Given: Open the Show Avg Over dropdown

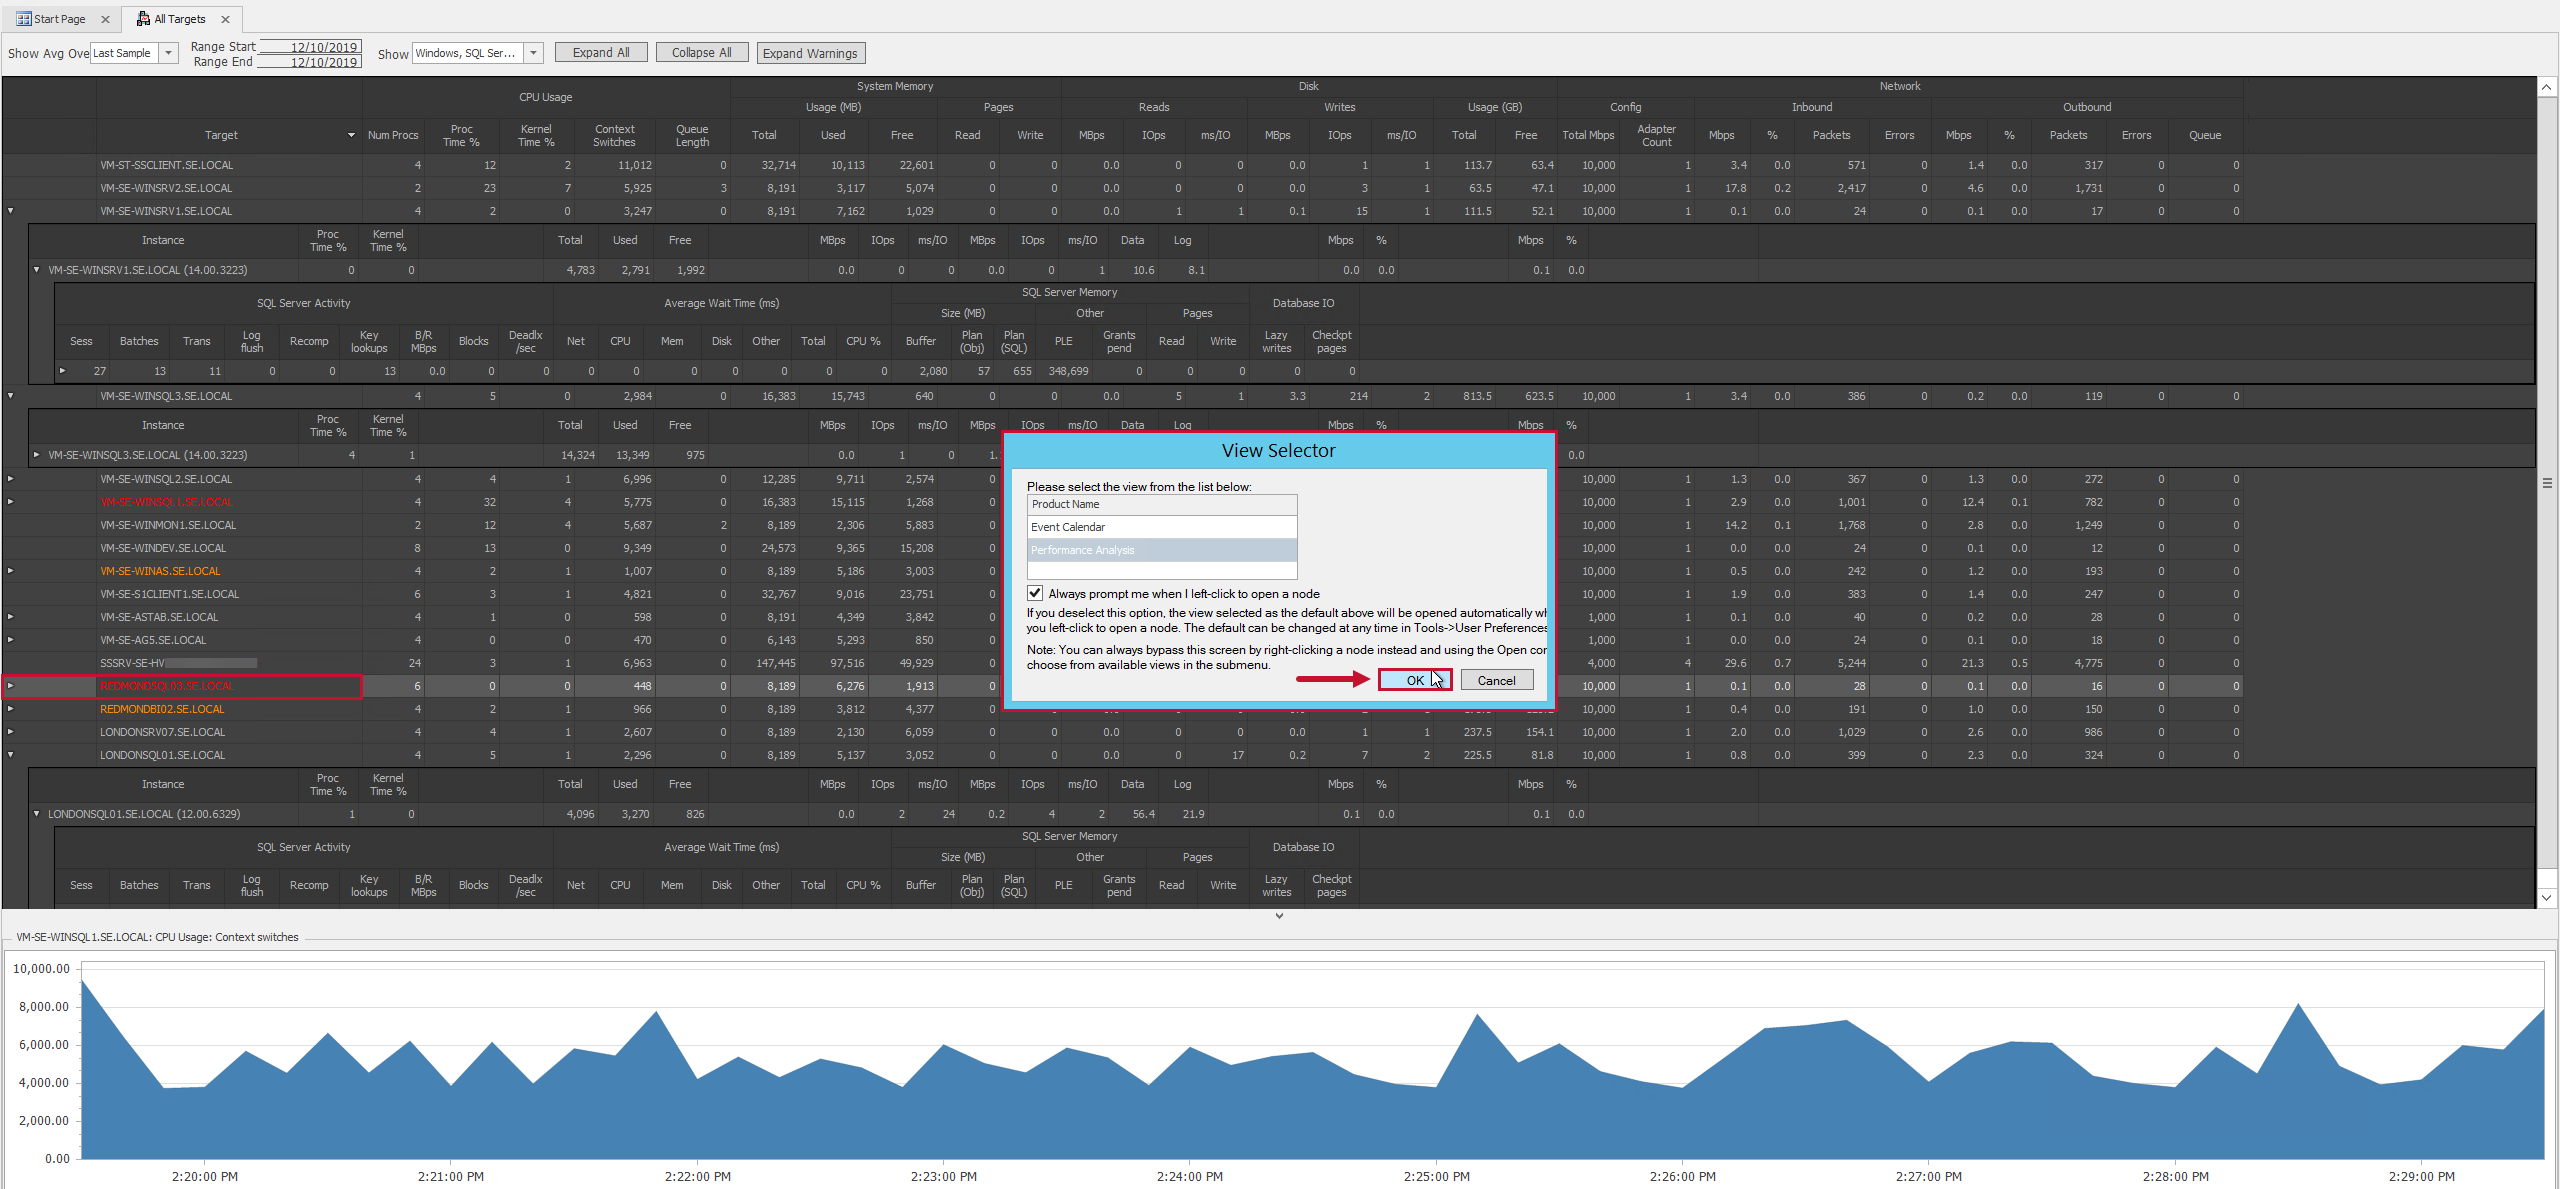Looking at the screenshot, I should (x=167, y=52).
